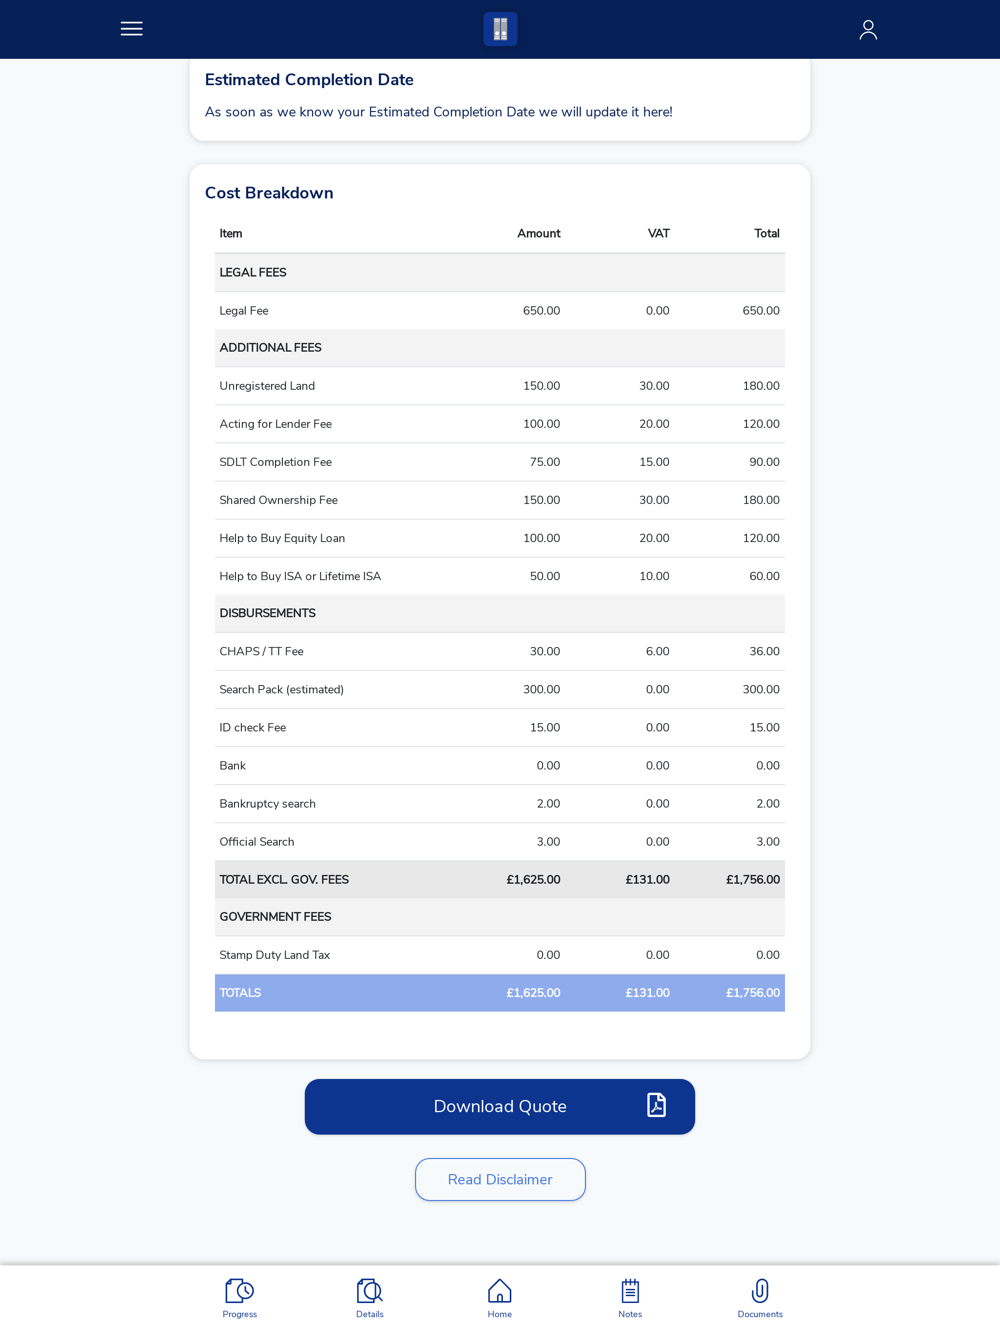Click CHAPS / TT Fee total 36.00
Viewport: 1000px width, 1334px height.
click(765, 652)
